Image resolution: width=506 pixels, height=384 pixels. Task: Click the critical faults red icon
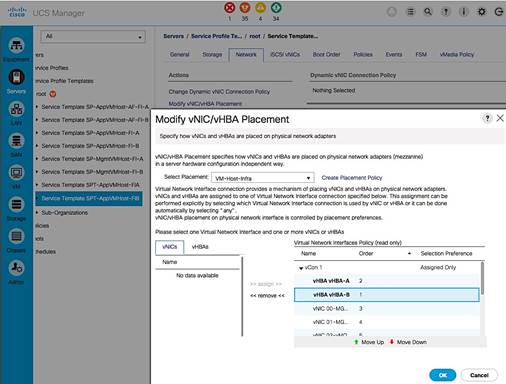click(x=229, y=8)
